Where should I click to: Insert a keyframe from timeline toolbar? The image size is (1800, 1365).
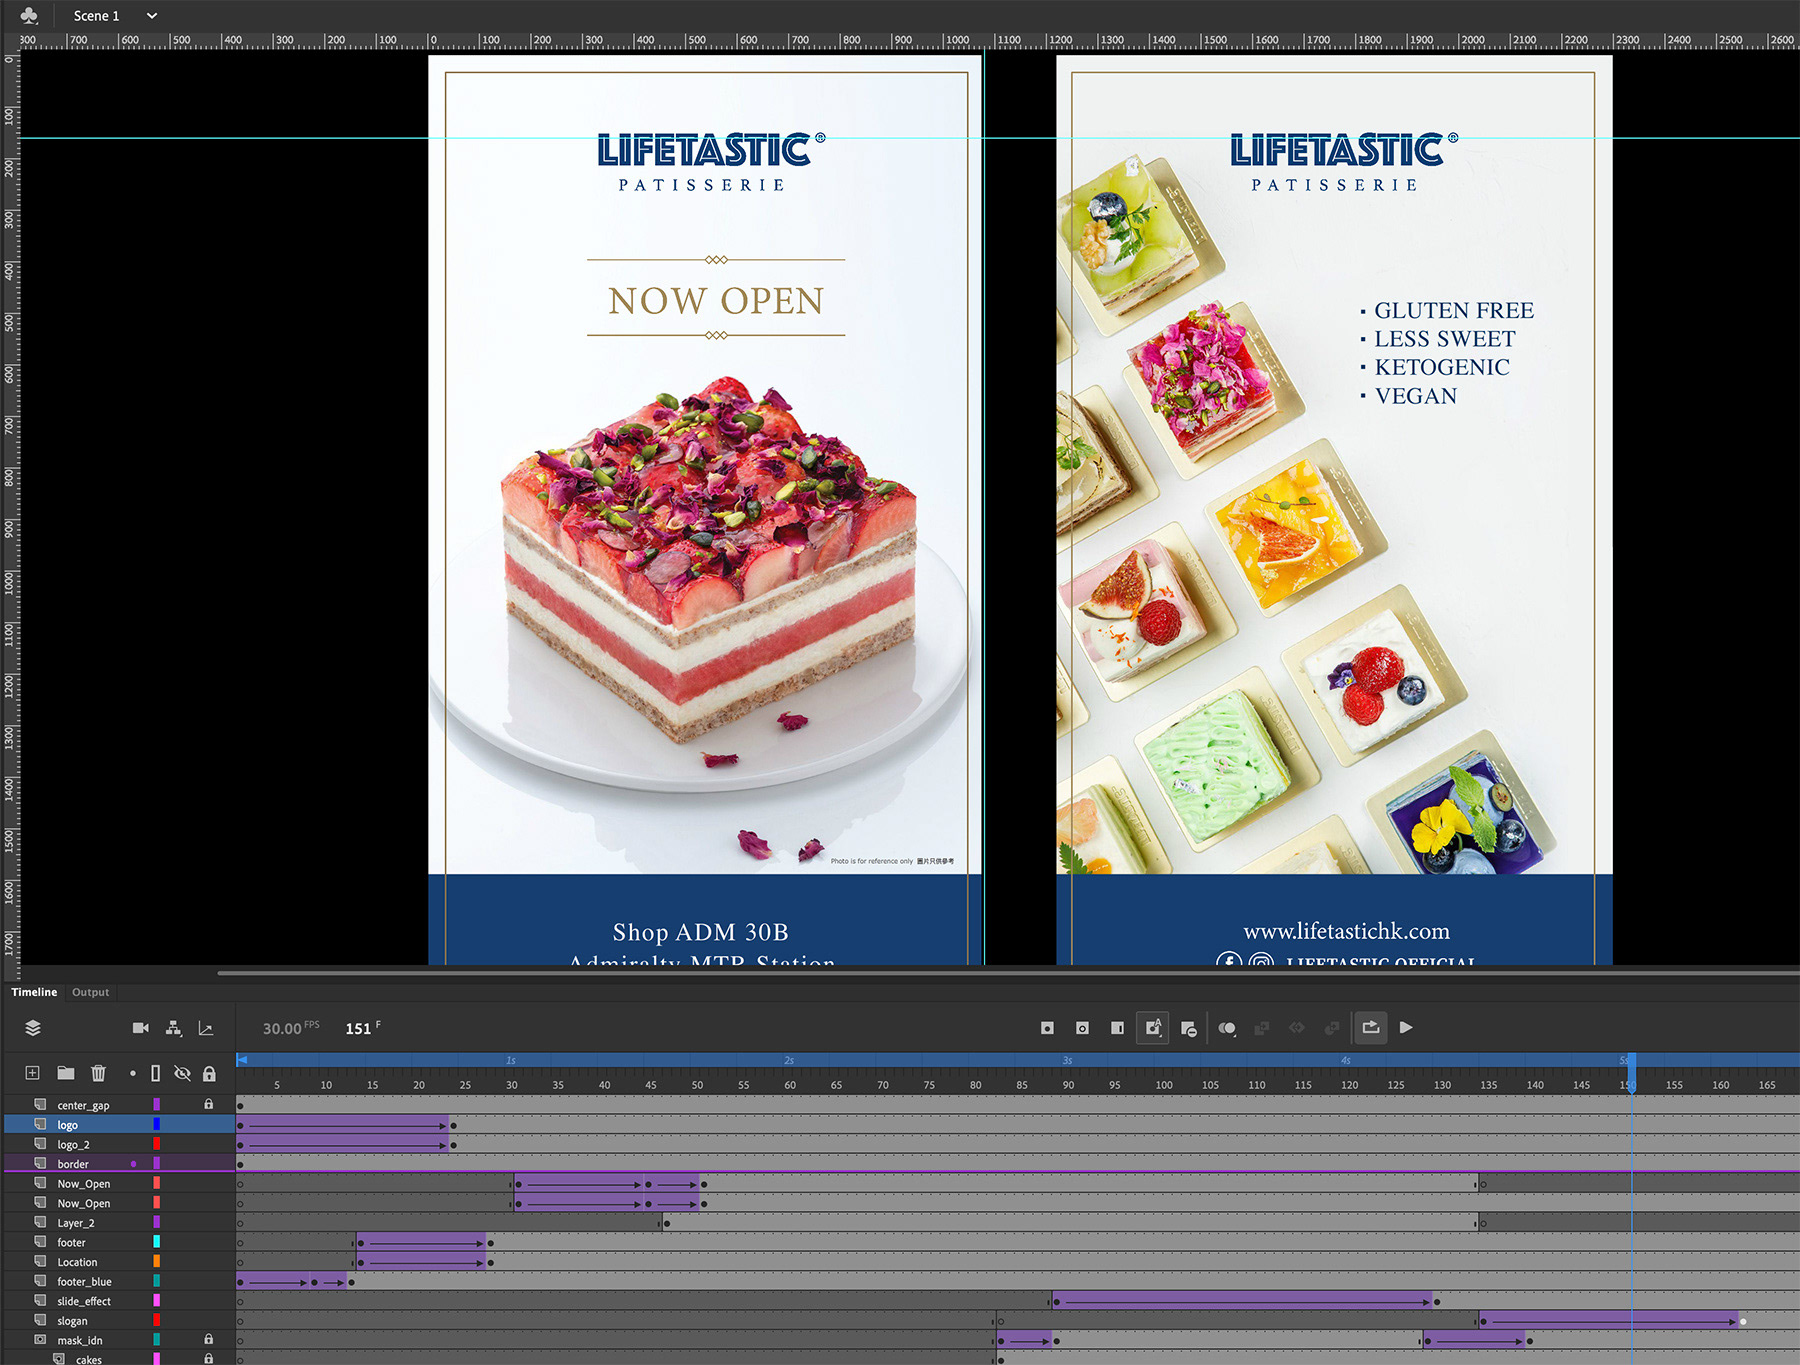coord(1048,1028)
